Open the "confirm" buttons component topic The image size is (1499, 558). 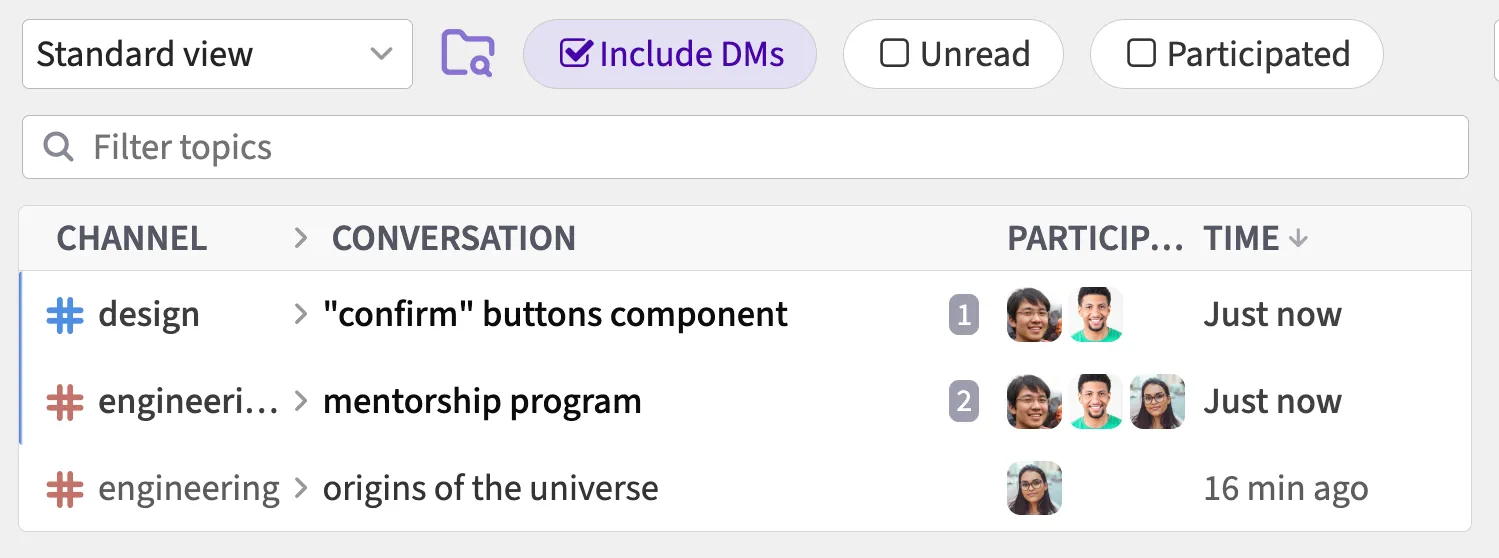[x=555, y=315]
